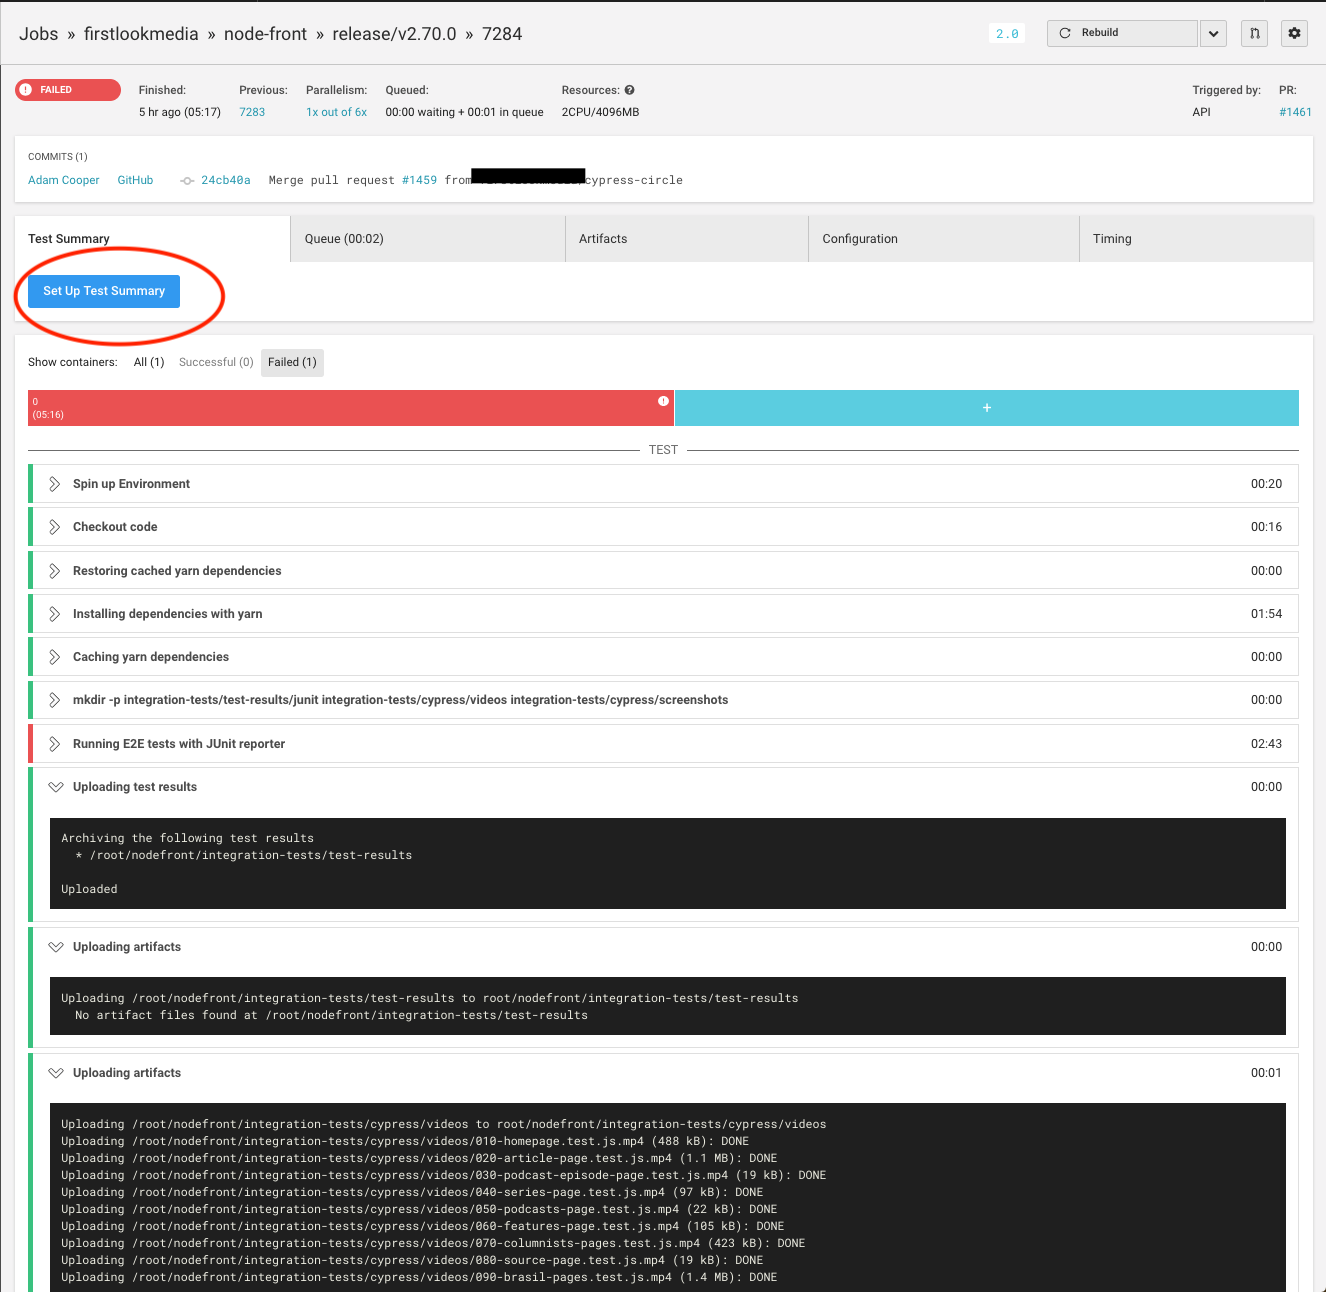
Task: Go to Jobs in the breadcrumb
Action: click(39, 34)
